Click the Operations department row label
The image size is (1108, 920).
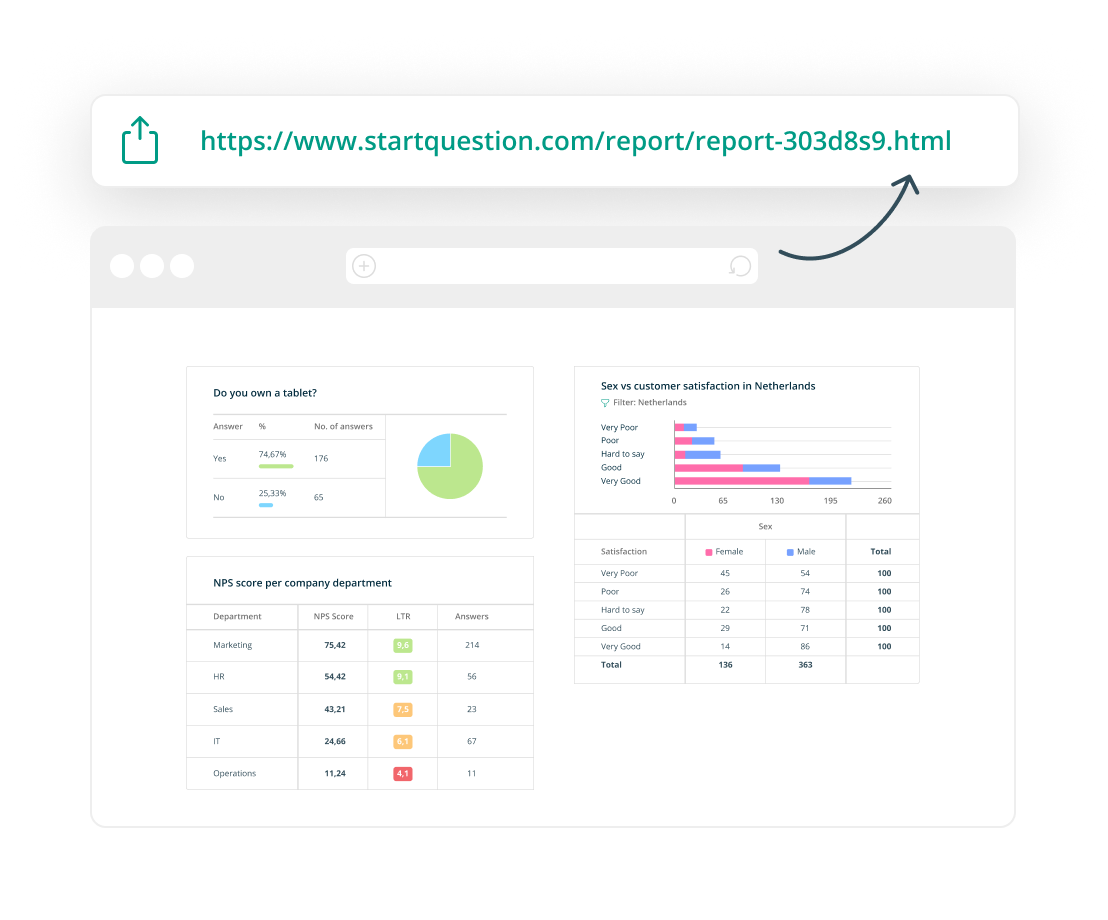click(x=235, y=774)
